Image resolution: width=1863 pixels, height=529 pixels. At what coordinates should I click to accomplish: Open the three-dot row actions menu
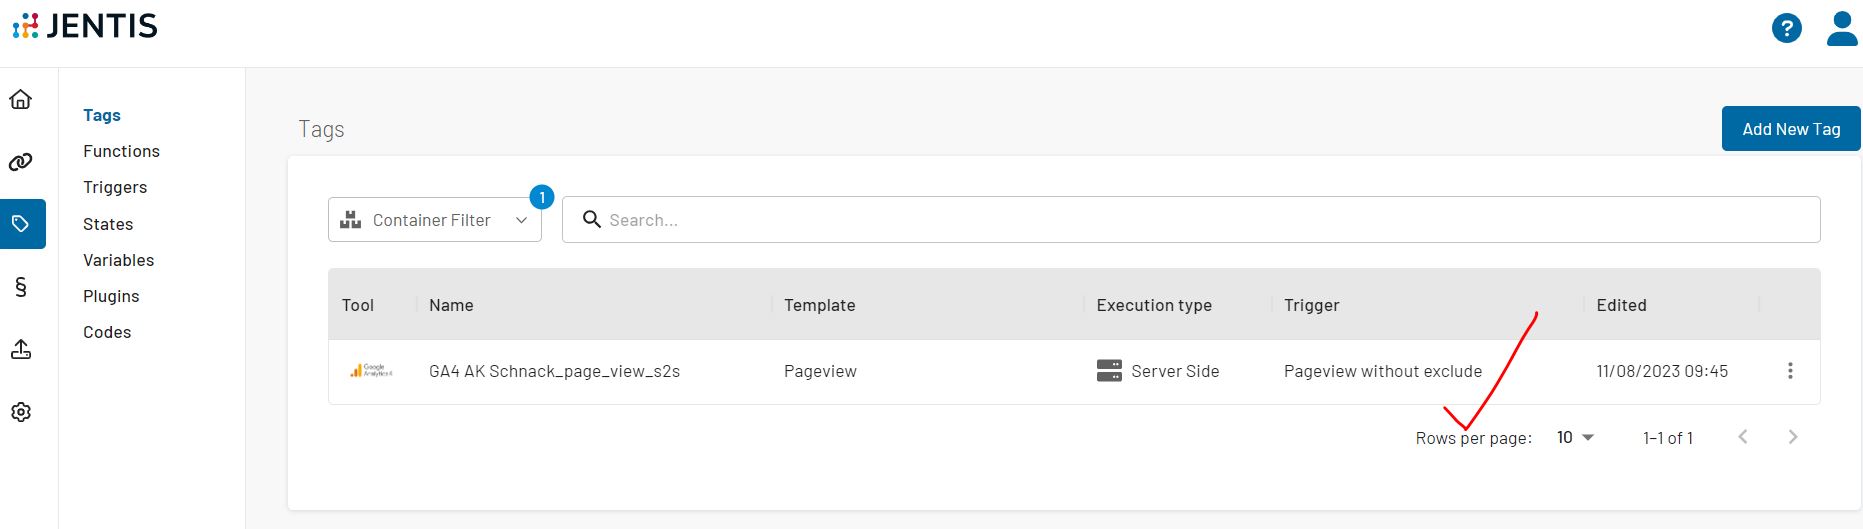click(x=1790, y=371)
